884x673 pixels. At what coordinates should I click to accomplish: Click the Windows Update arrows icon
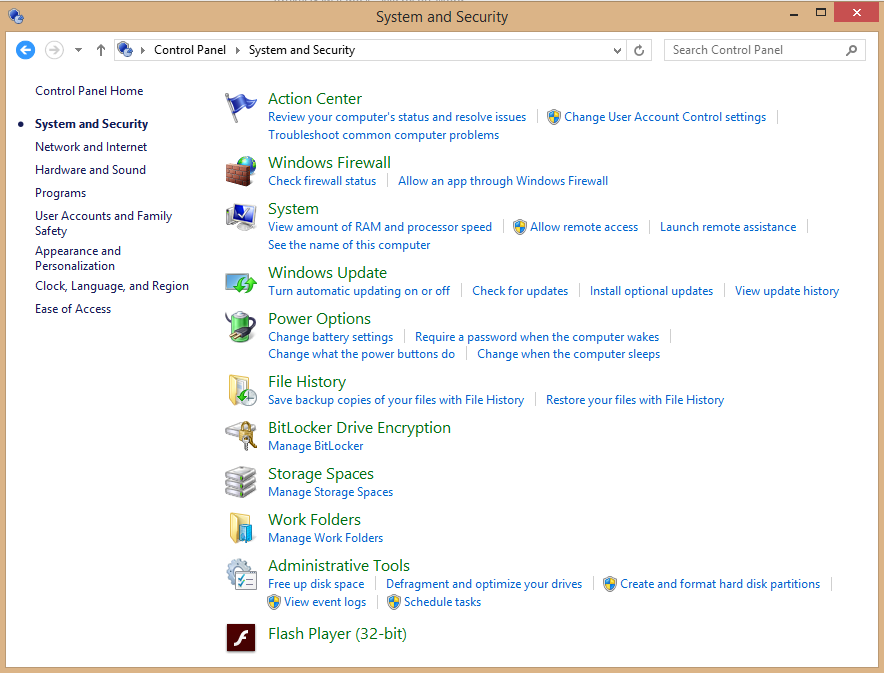tap(241, 282)
